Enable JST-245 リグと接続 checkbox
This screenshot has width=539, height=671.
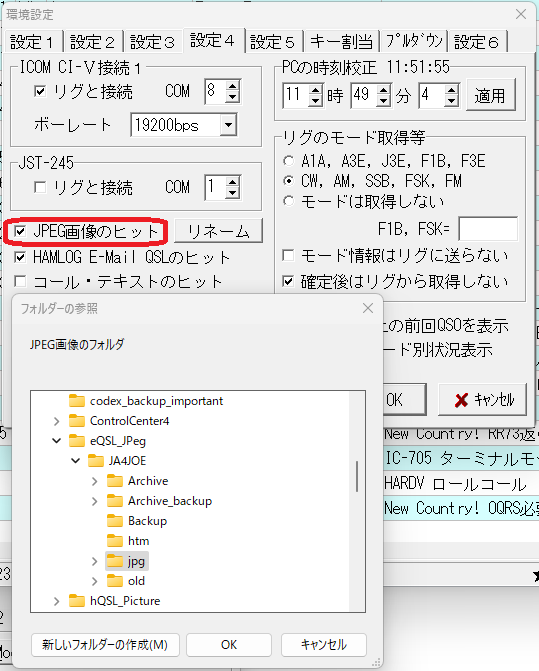tap(40, 187)
